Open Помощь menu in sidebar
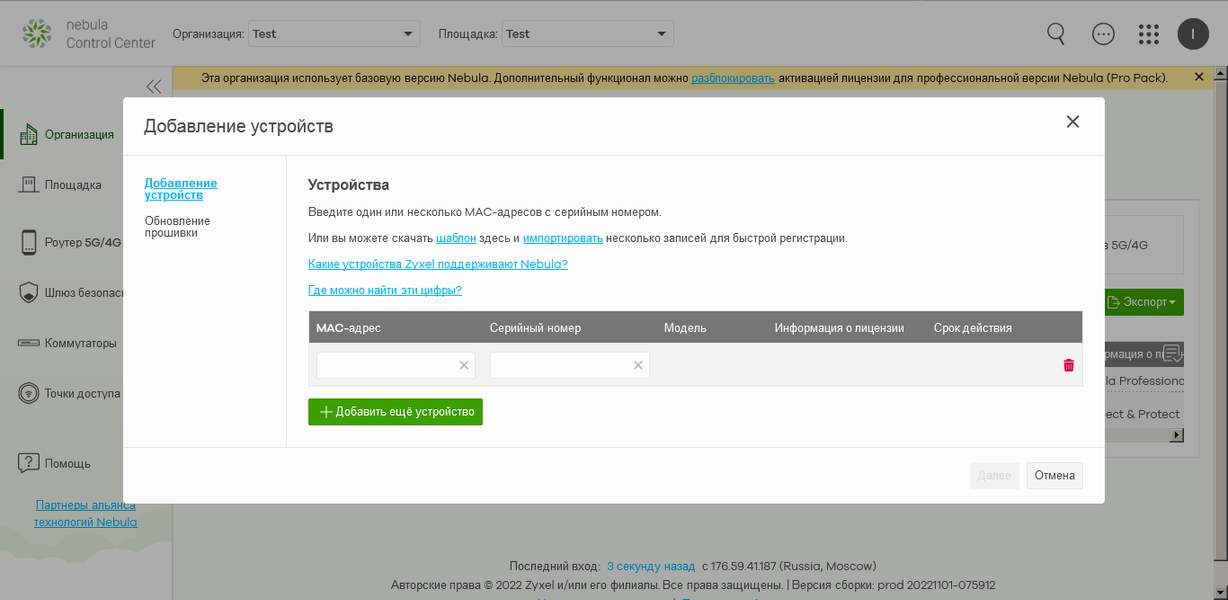This screenshot has width=1228, height=600. 67,463
